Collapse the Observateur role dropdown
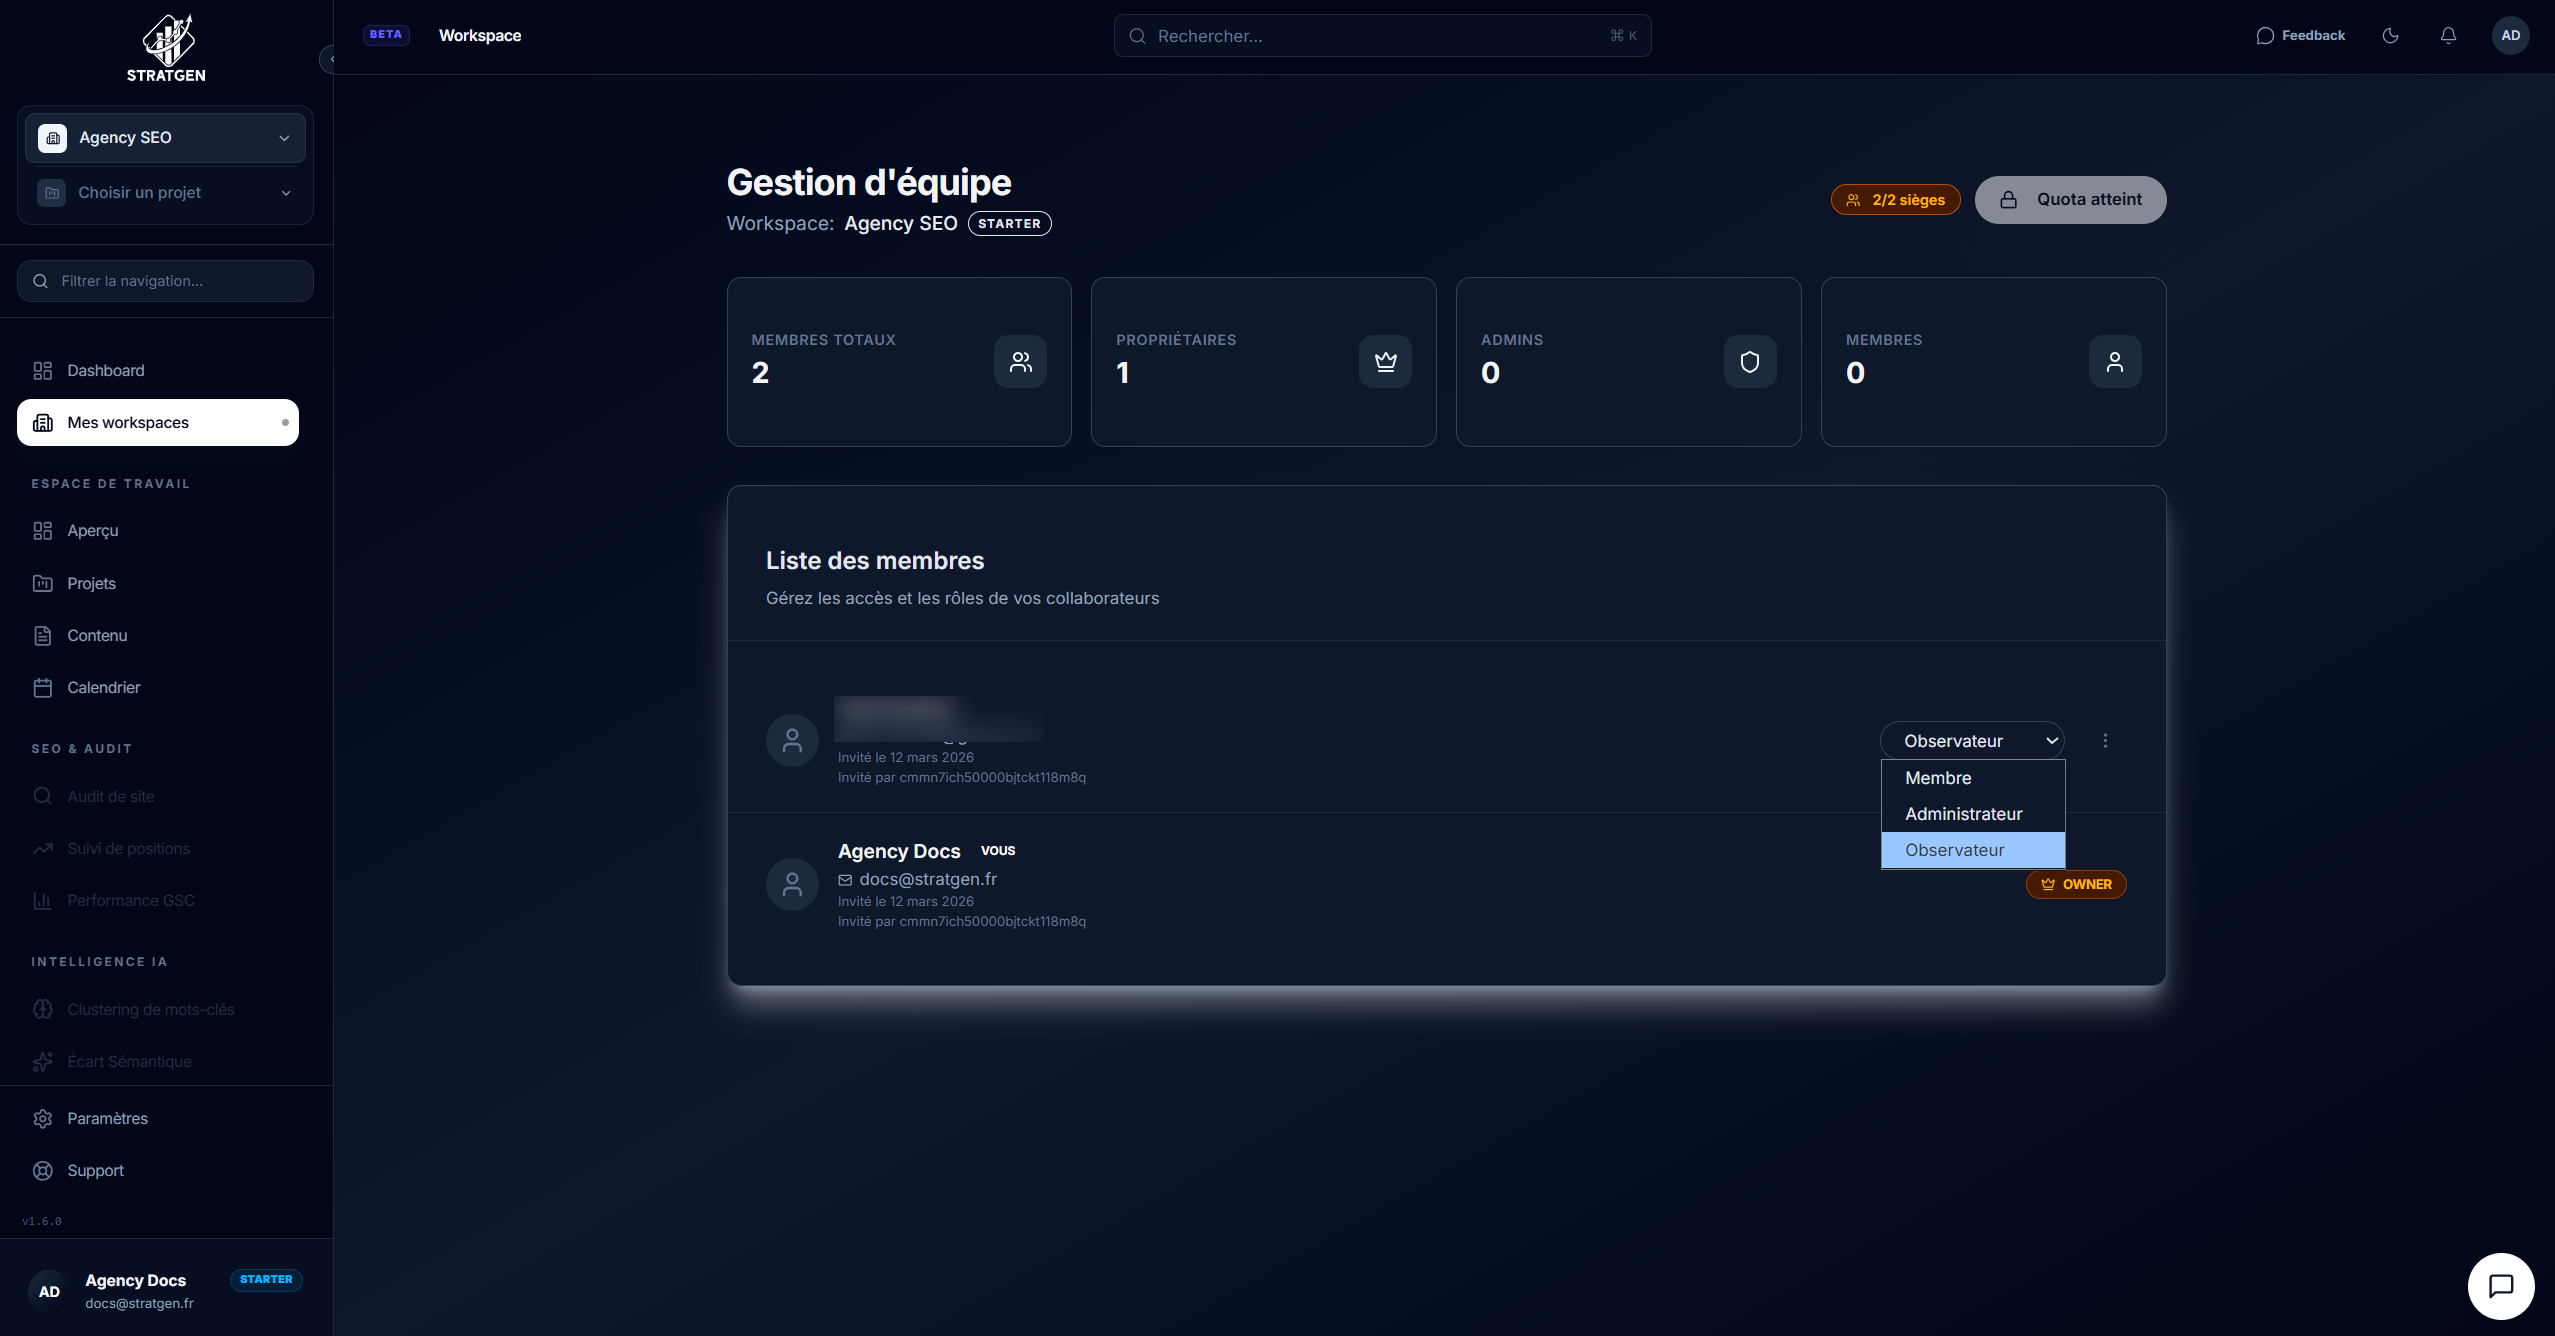The width and height of the screenshot is (2555, 1336). tap(1972, 741)
